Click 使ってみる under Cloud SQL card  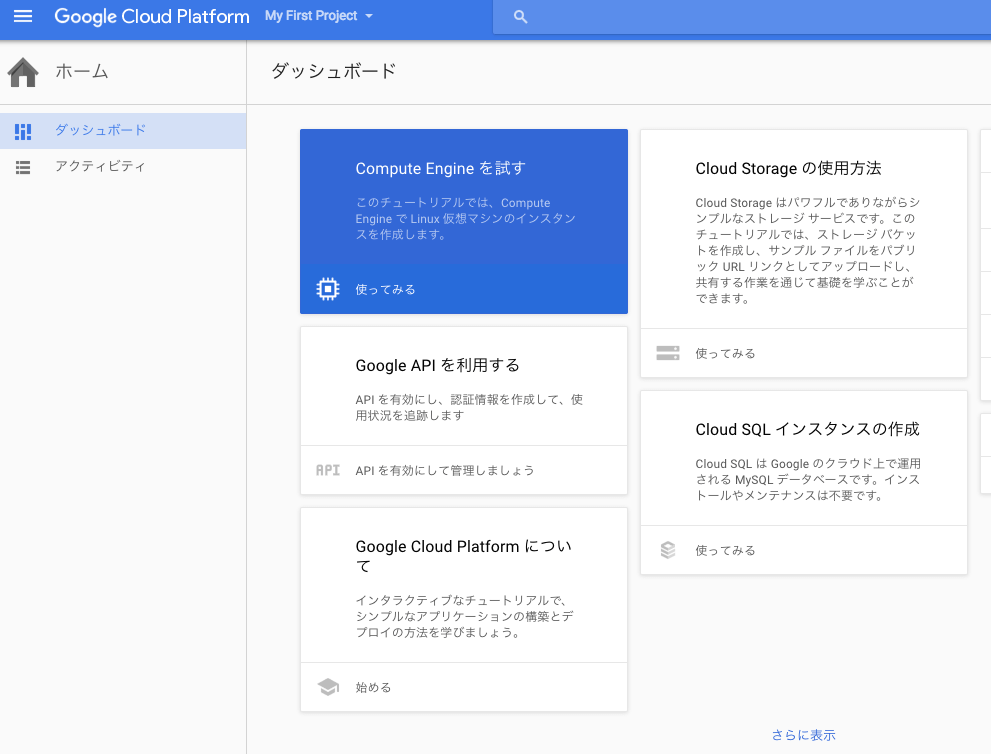(x=725, y=550)
